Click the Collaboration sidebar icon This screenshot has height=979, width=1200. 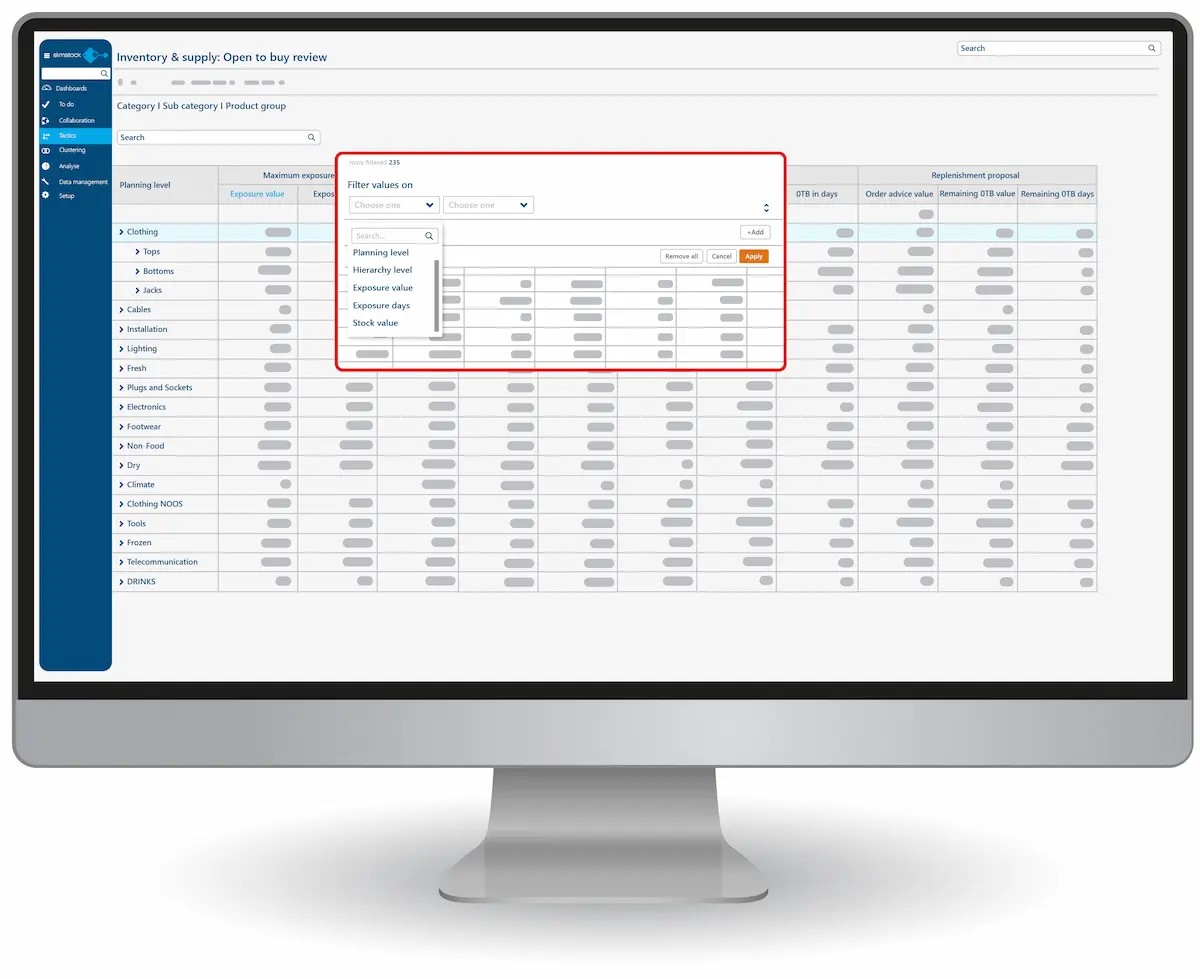click(46, 120)
